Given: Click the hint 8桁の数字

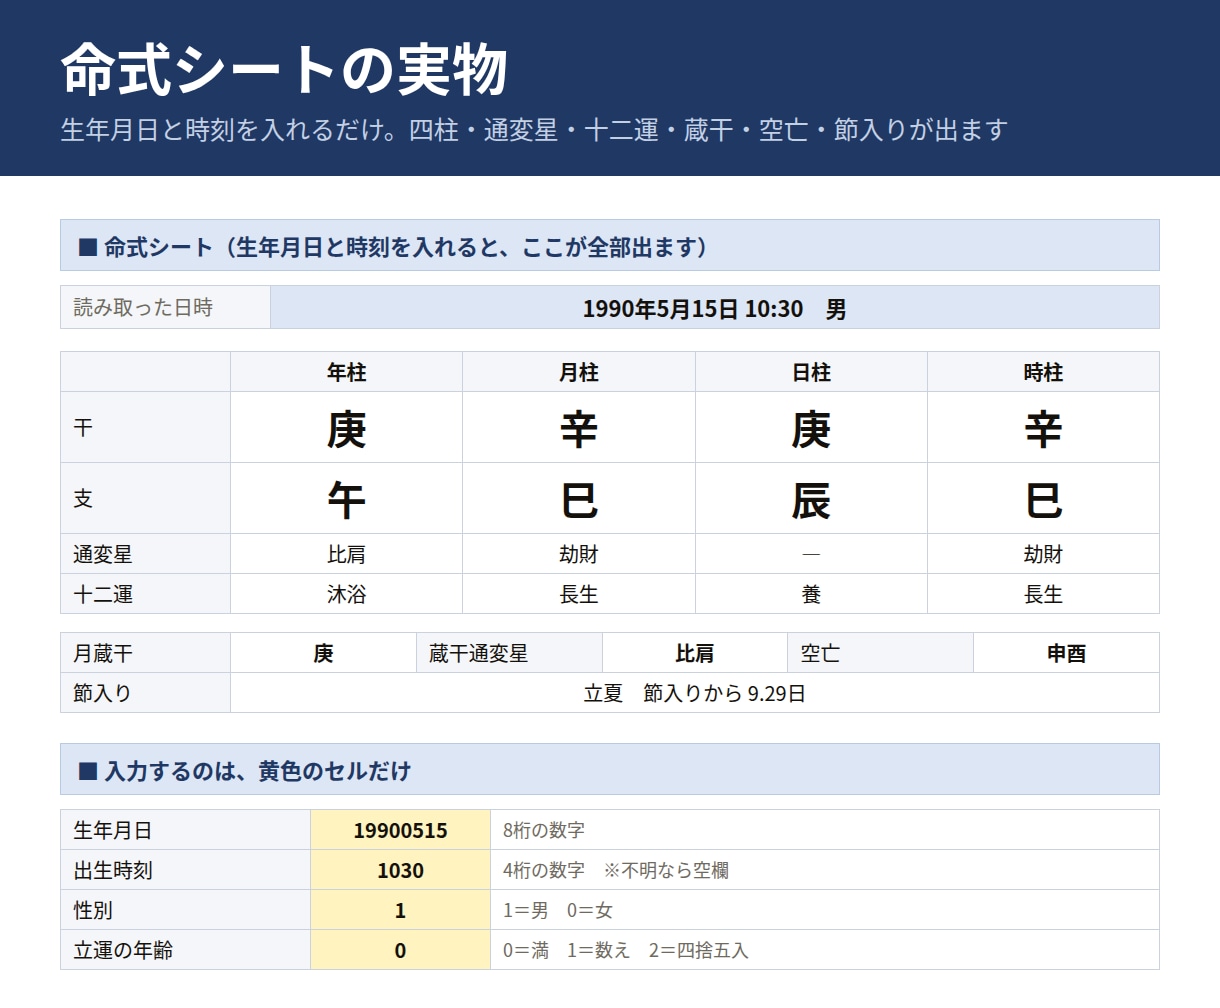Looking at the screenshot, I should point(544,830).
